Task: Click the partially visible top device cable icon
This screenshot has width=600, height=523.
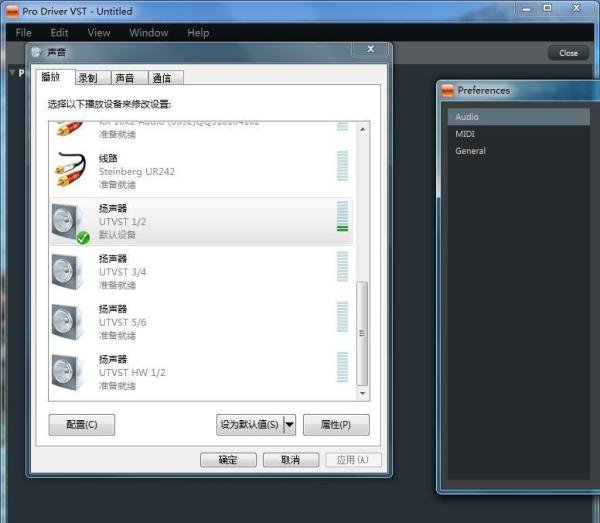Action: (x=70, y=129)
